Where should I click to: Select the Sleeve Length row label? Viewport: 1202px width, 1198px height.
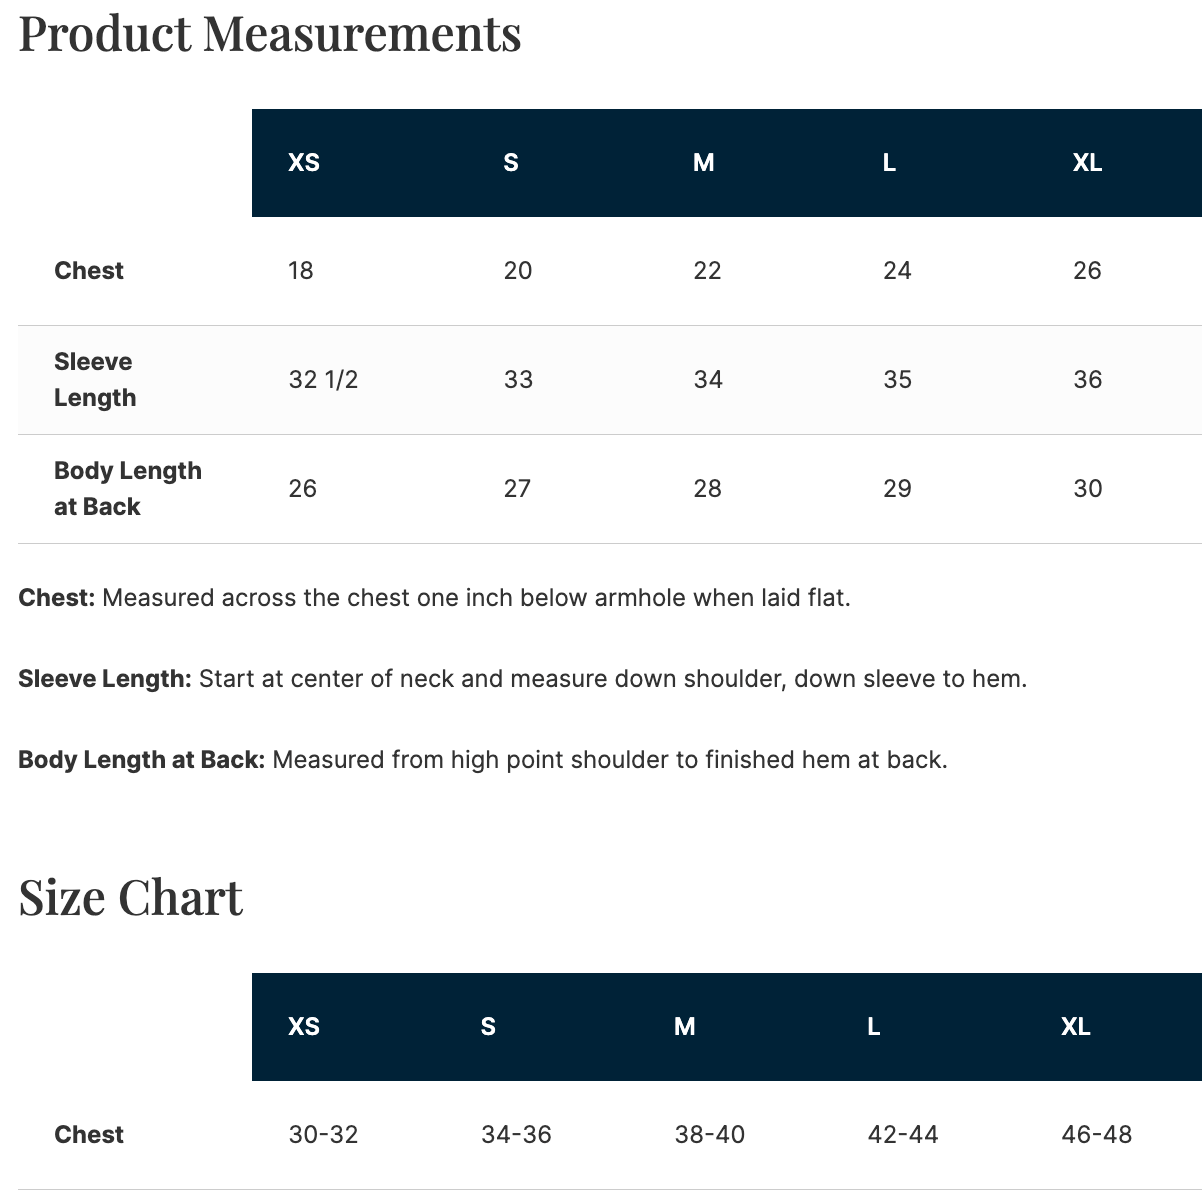click(x=95, y=380)
